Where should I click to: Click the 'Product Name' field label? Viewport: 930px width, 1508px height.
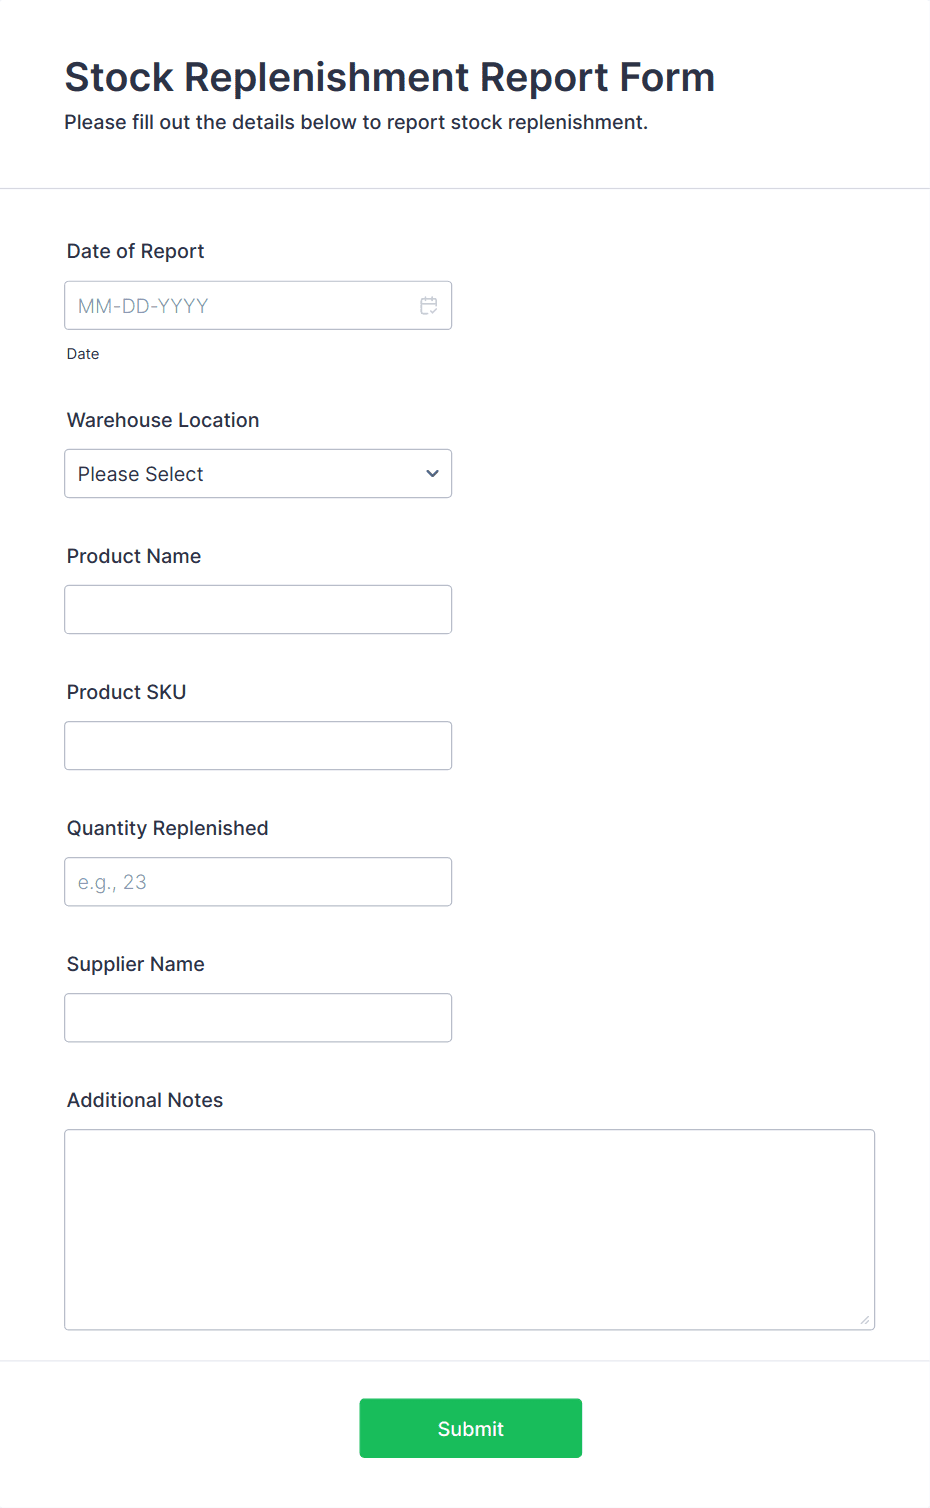tap(134, 556)
